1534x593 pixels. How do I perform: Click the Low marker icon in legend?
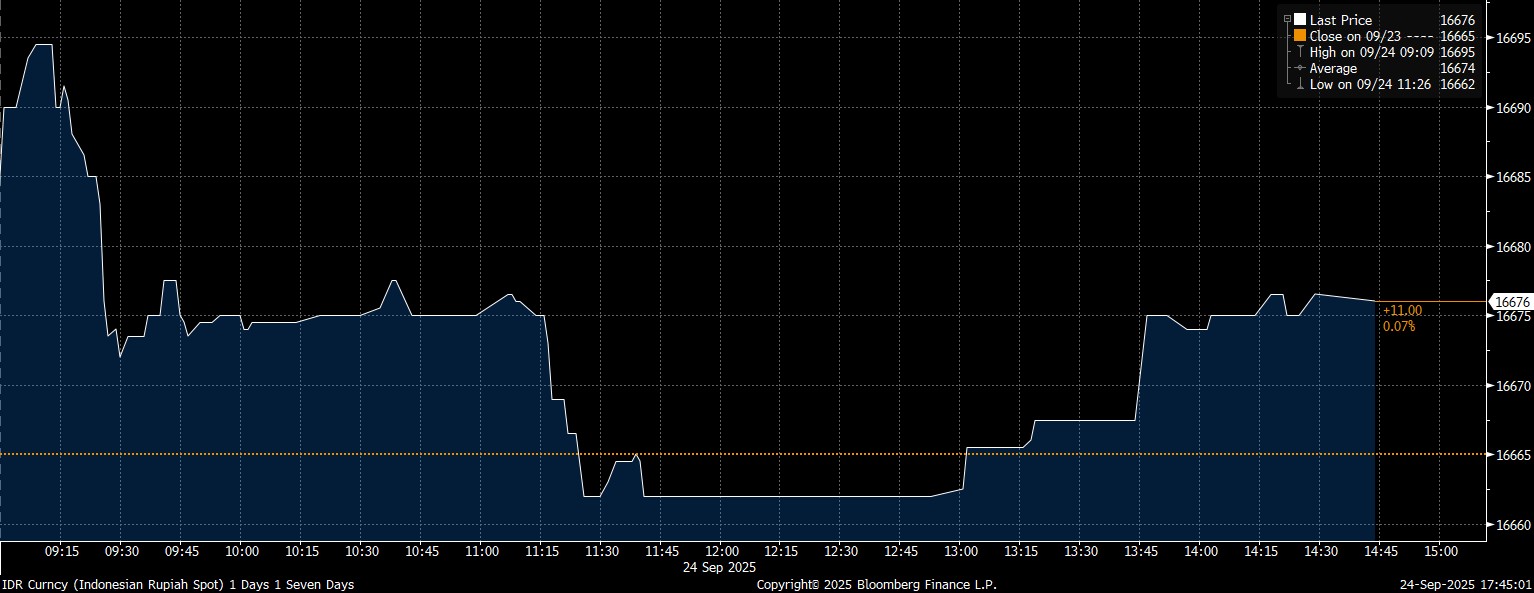click(1300, 85)
